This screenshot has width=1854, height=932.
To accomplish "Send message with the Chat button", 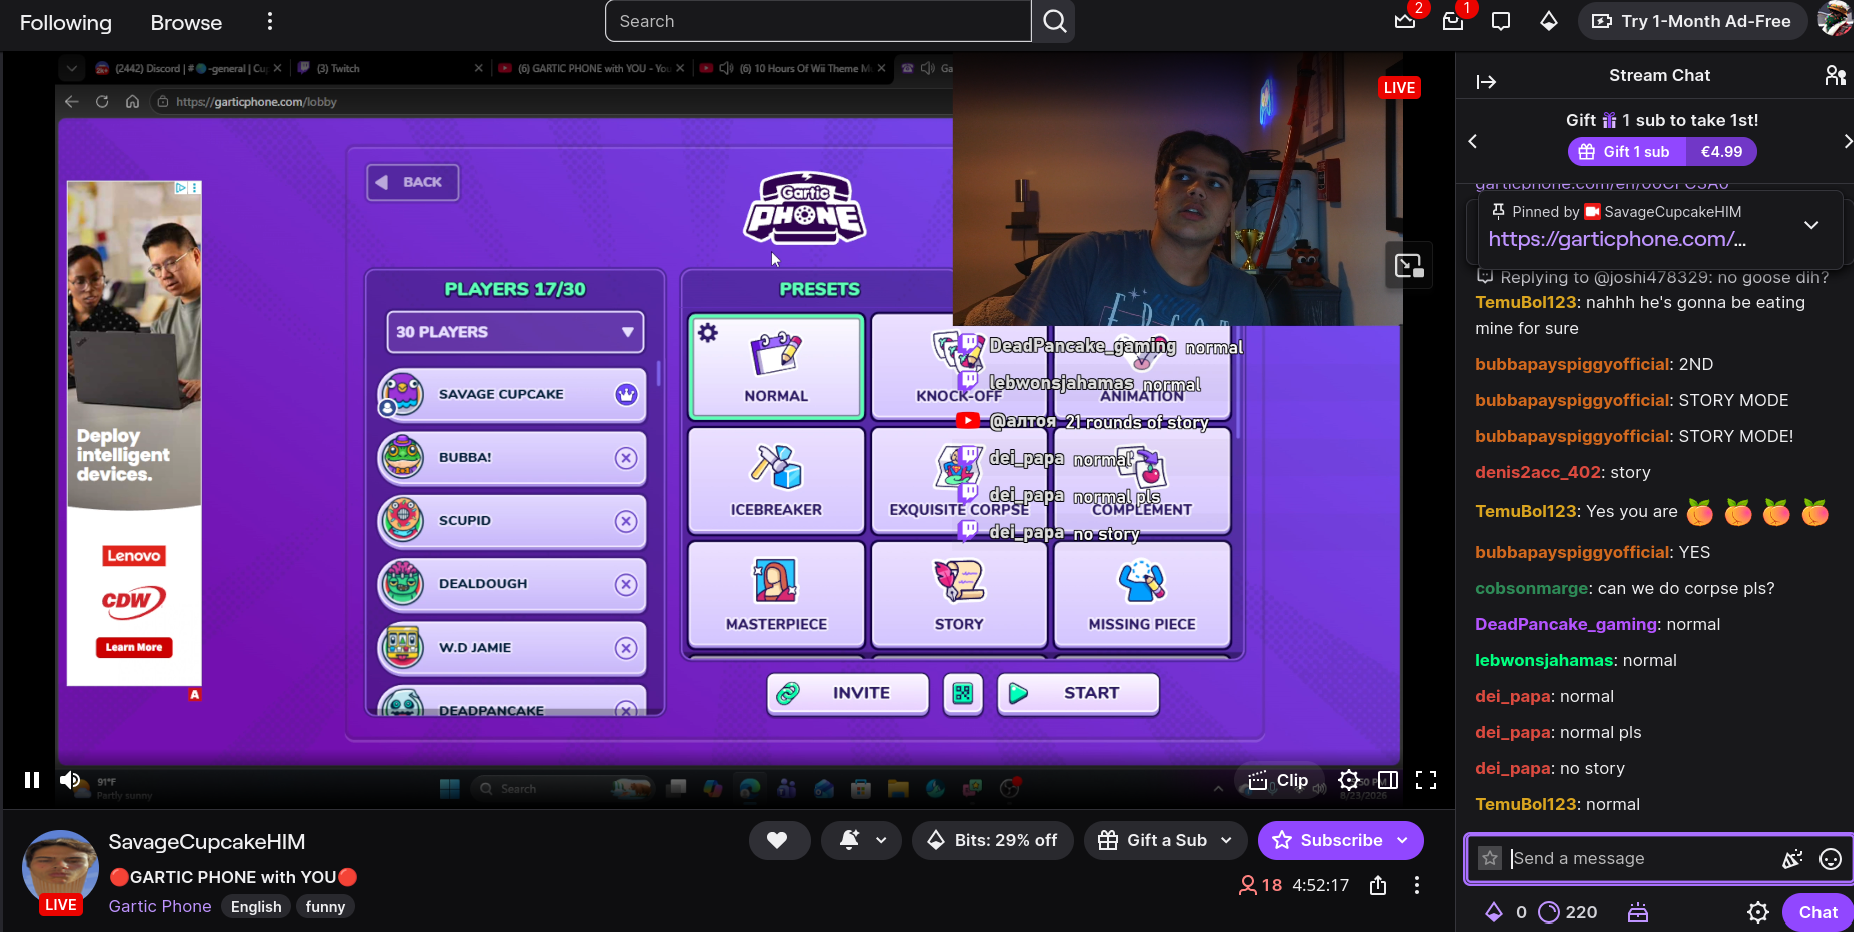I will (x=1817, y=912).
